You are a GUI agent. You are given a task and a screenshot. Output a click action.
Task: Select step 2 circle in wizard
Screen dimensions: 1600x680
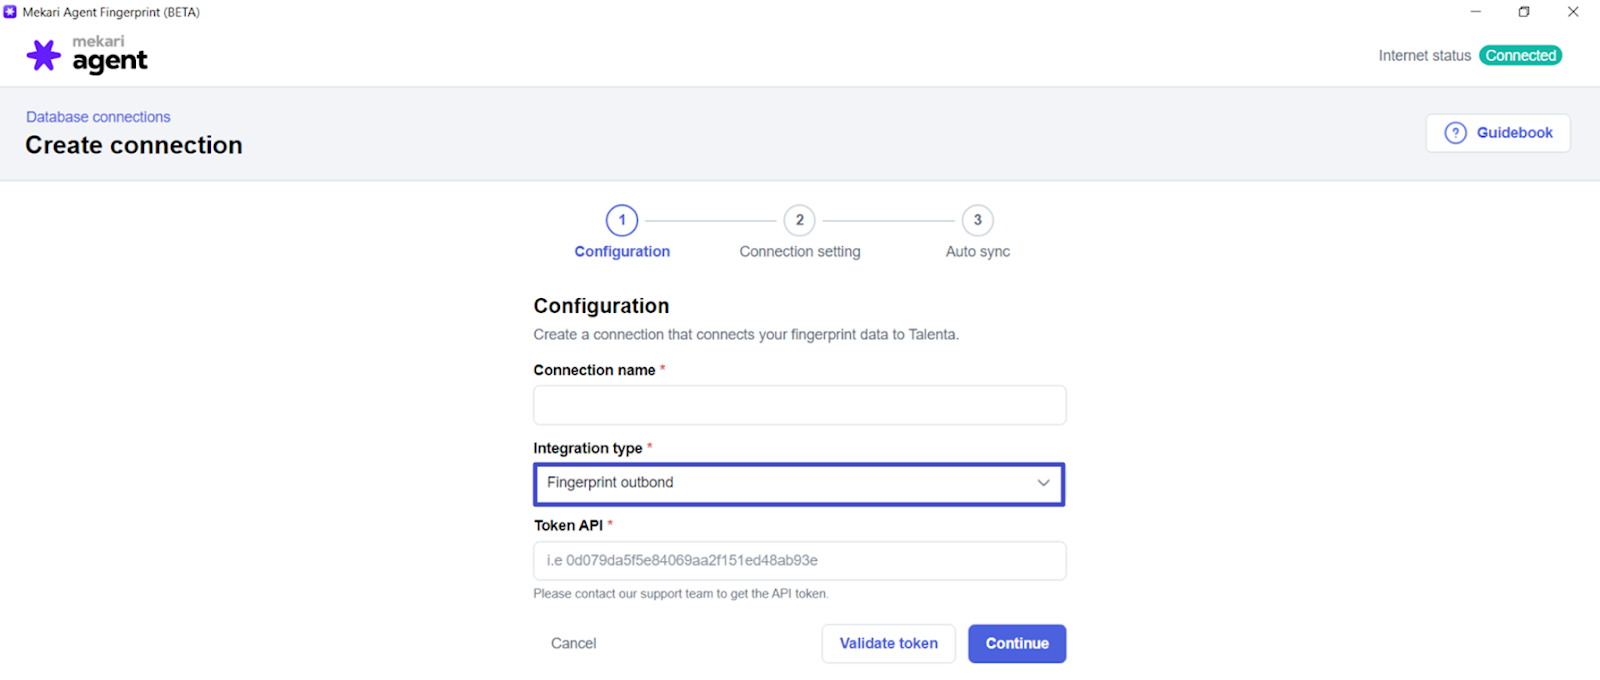click(x=800, y=220)
